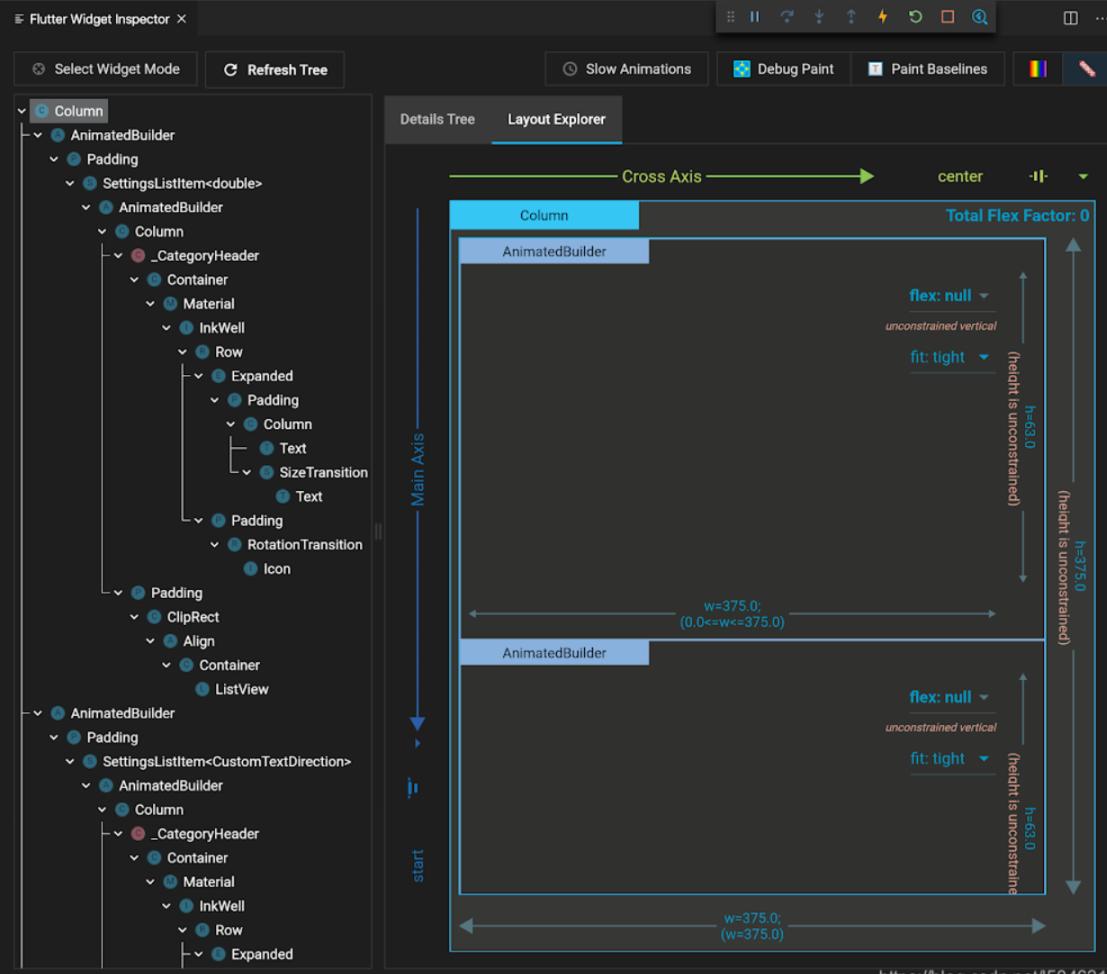Select the Layout Explorer tab
The image size is (1107, 974).
pyautogui.click(x=556, y=119)
